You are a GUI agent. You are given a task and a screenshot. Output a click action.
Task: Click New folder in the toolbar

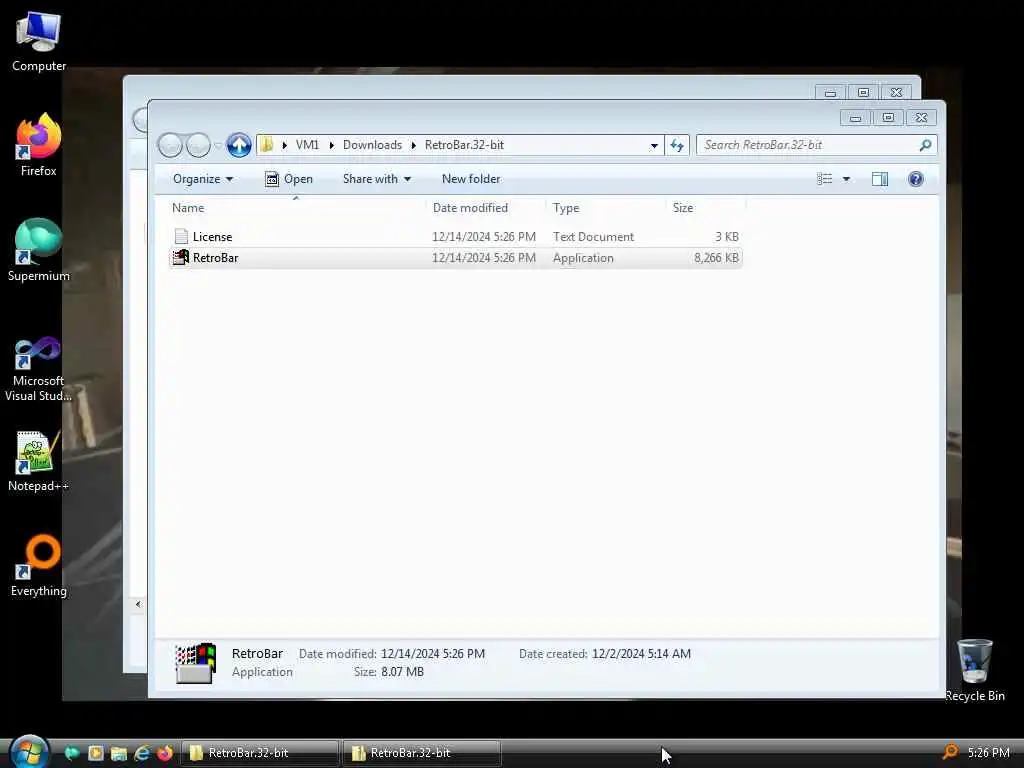471,179
